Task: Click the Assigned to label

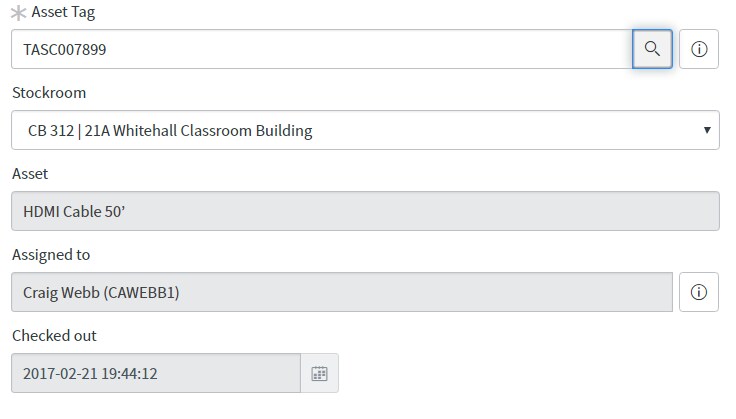Action: [51, 255]
